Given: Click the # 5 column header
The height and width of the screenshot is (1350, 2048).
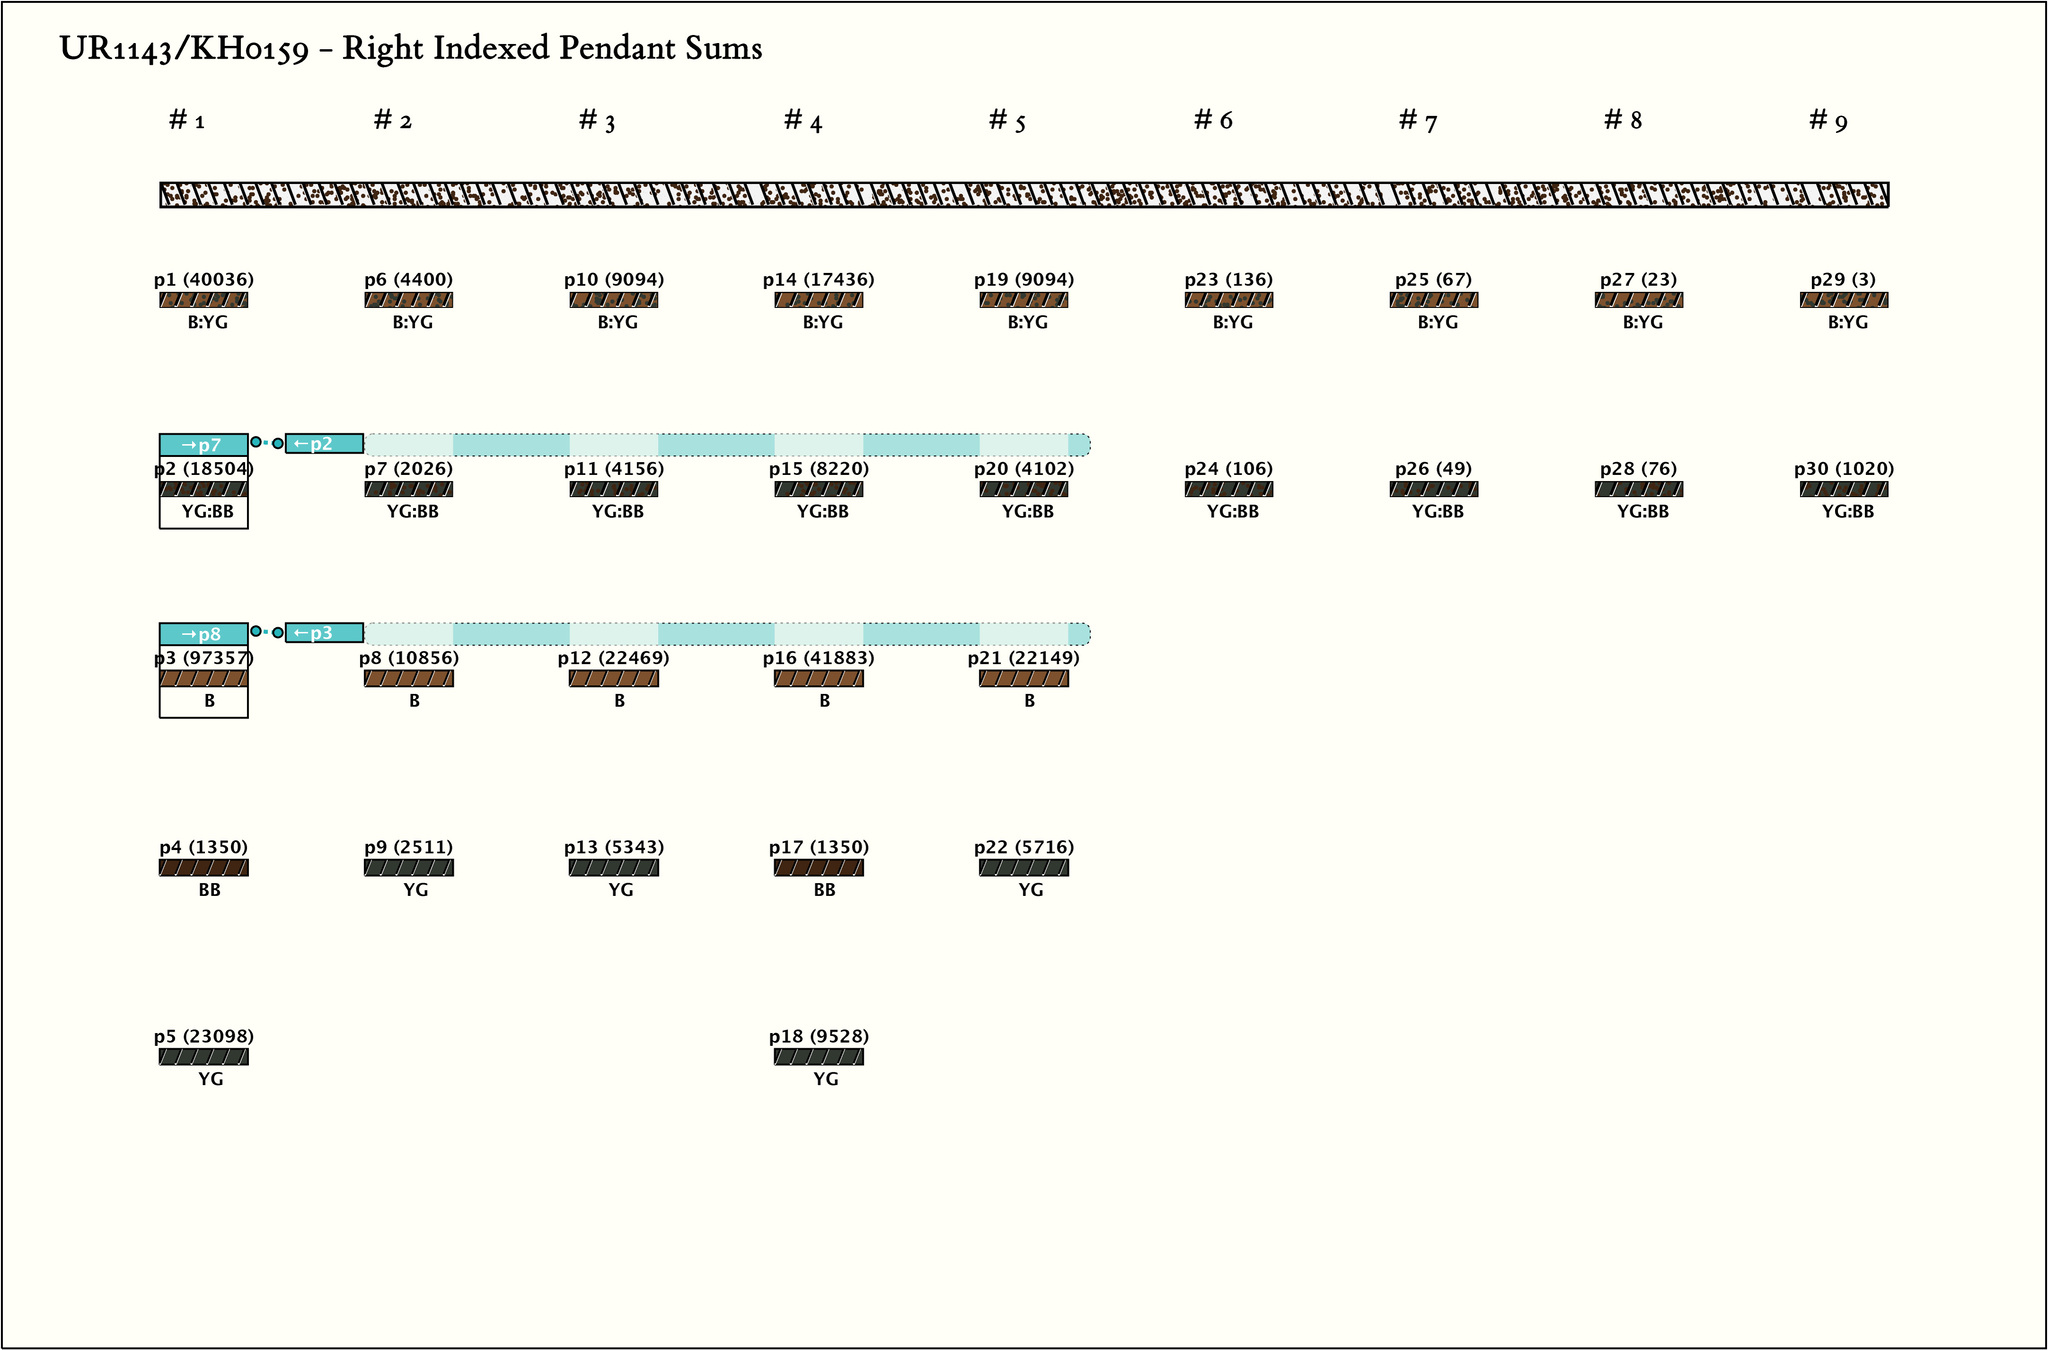Looking at the screenshot, I should coord(1007,121).
